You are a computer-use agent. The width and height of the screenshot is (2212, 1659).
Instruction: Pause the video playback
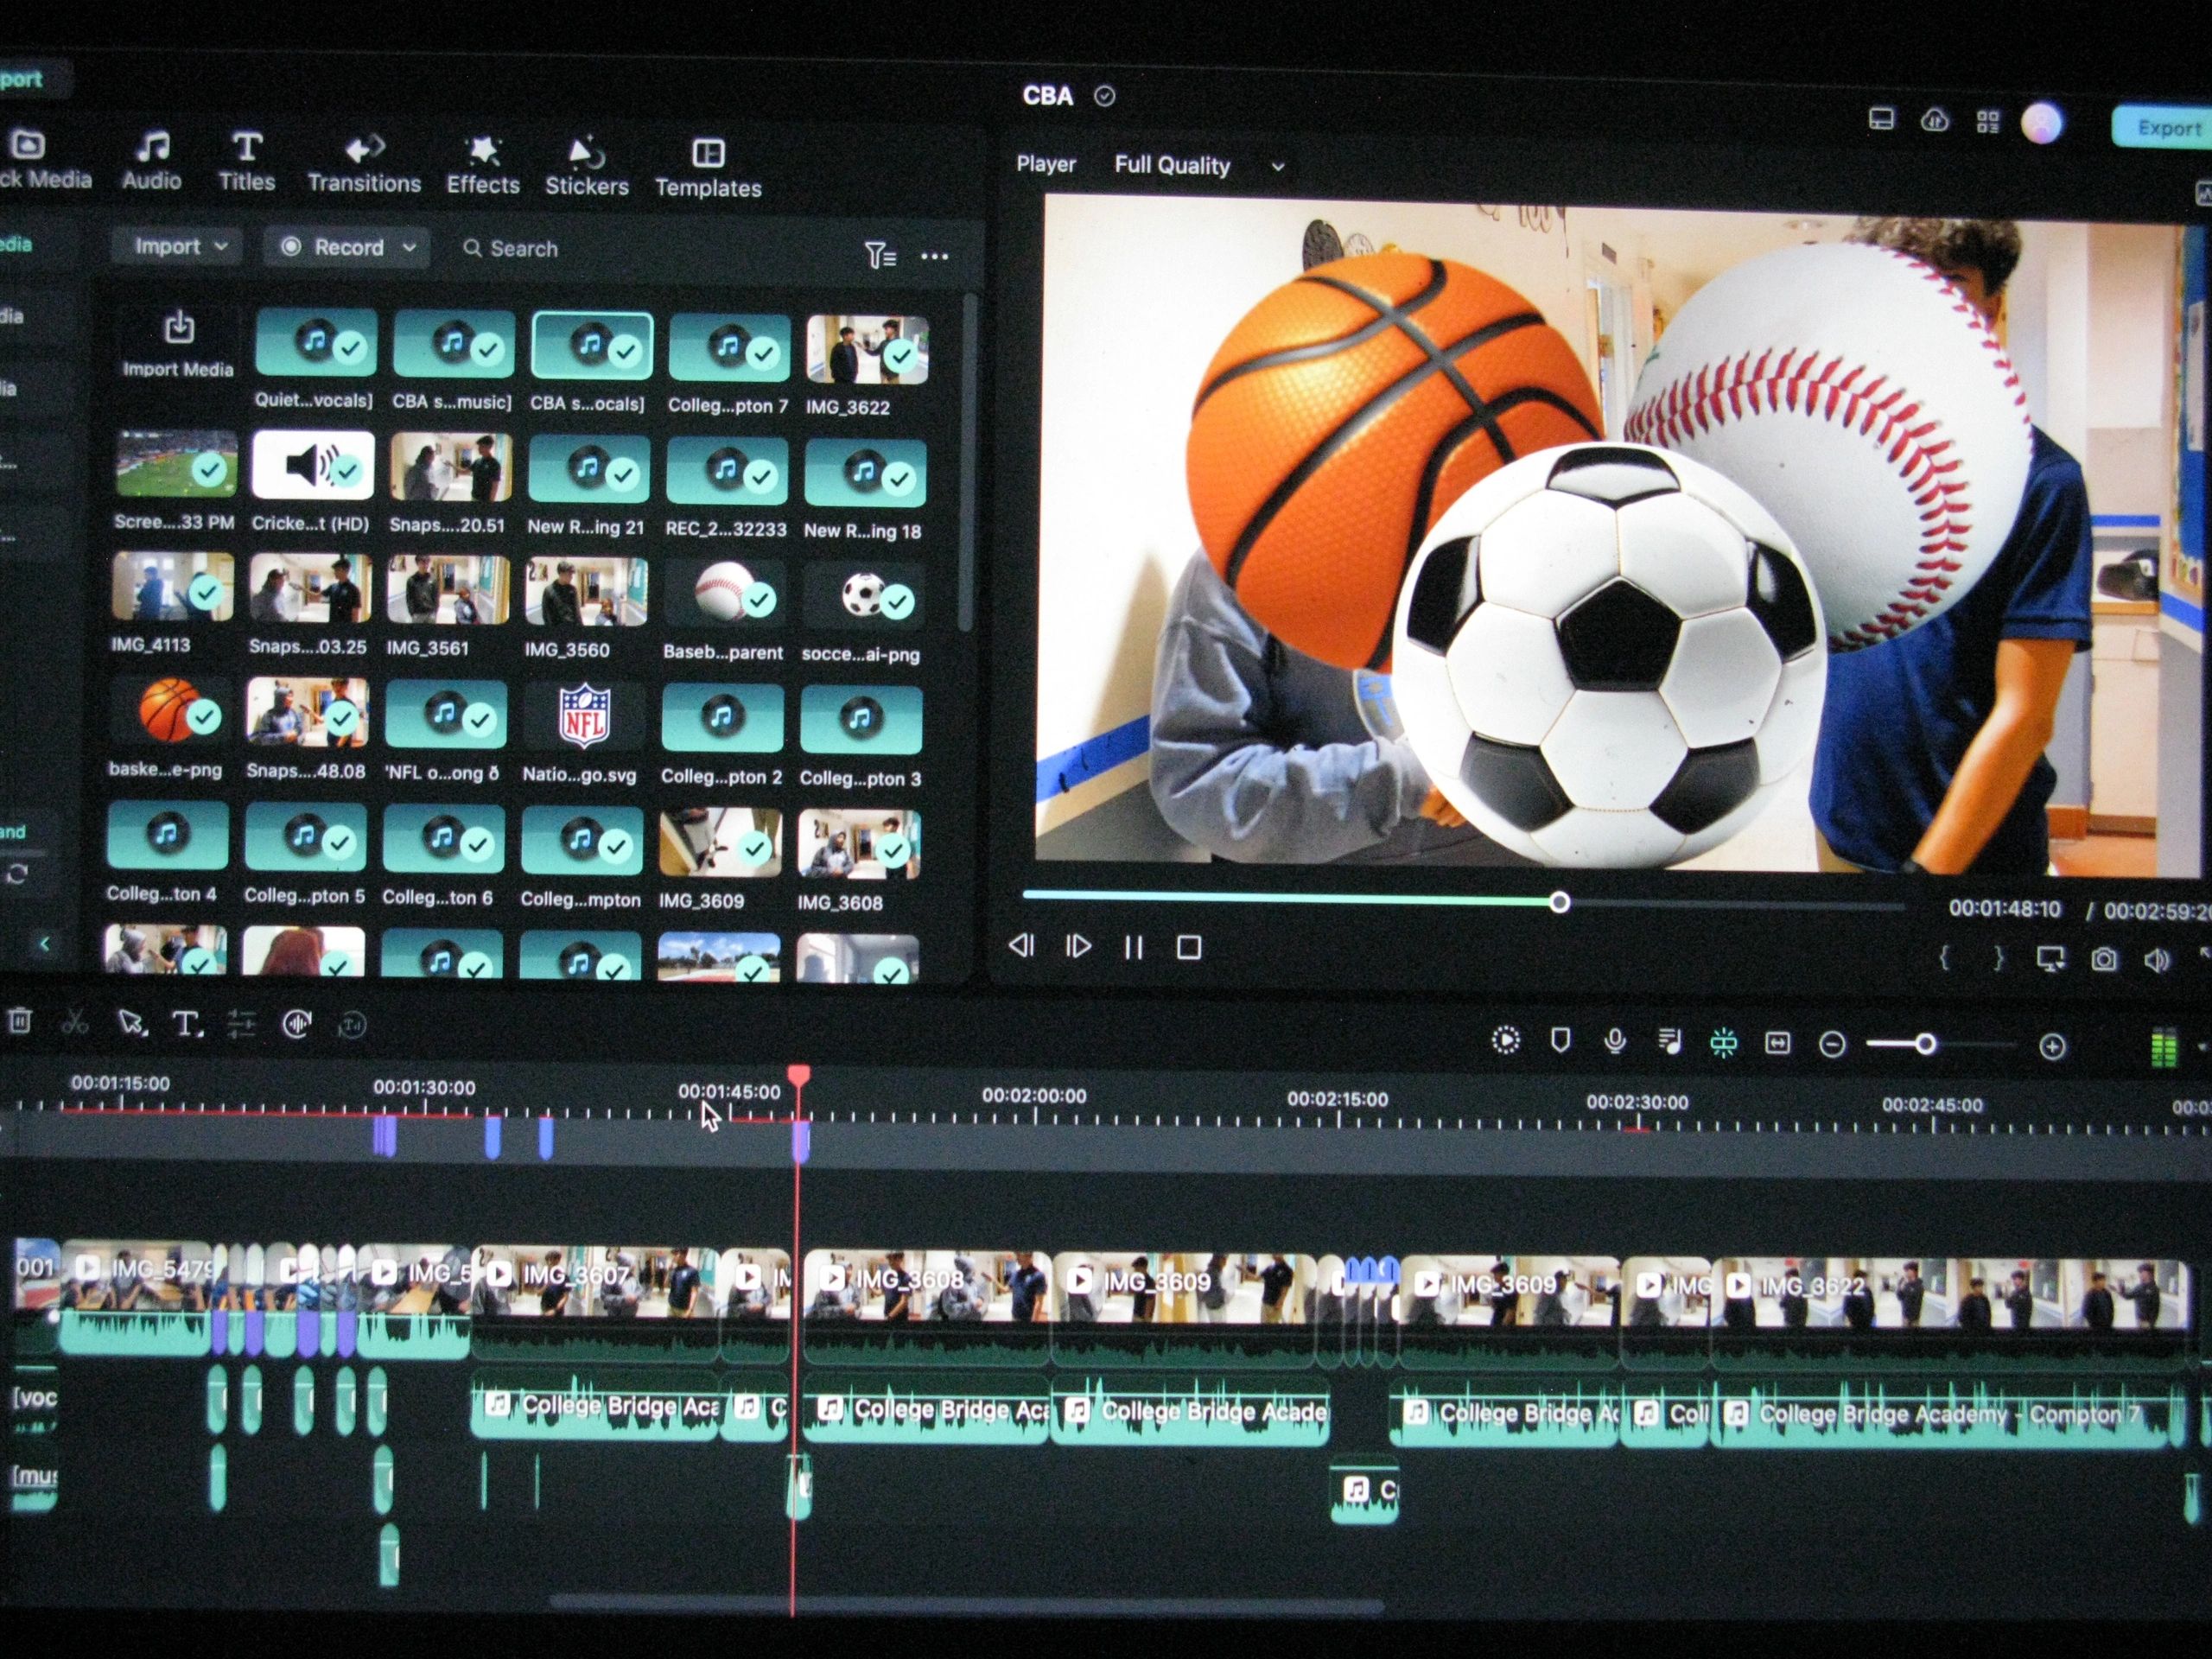pyautogui.click(x=1133, y=947)
